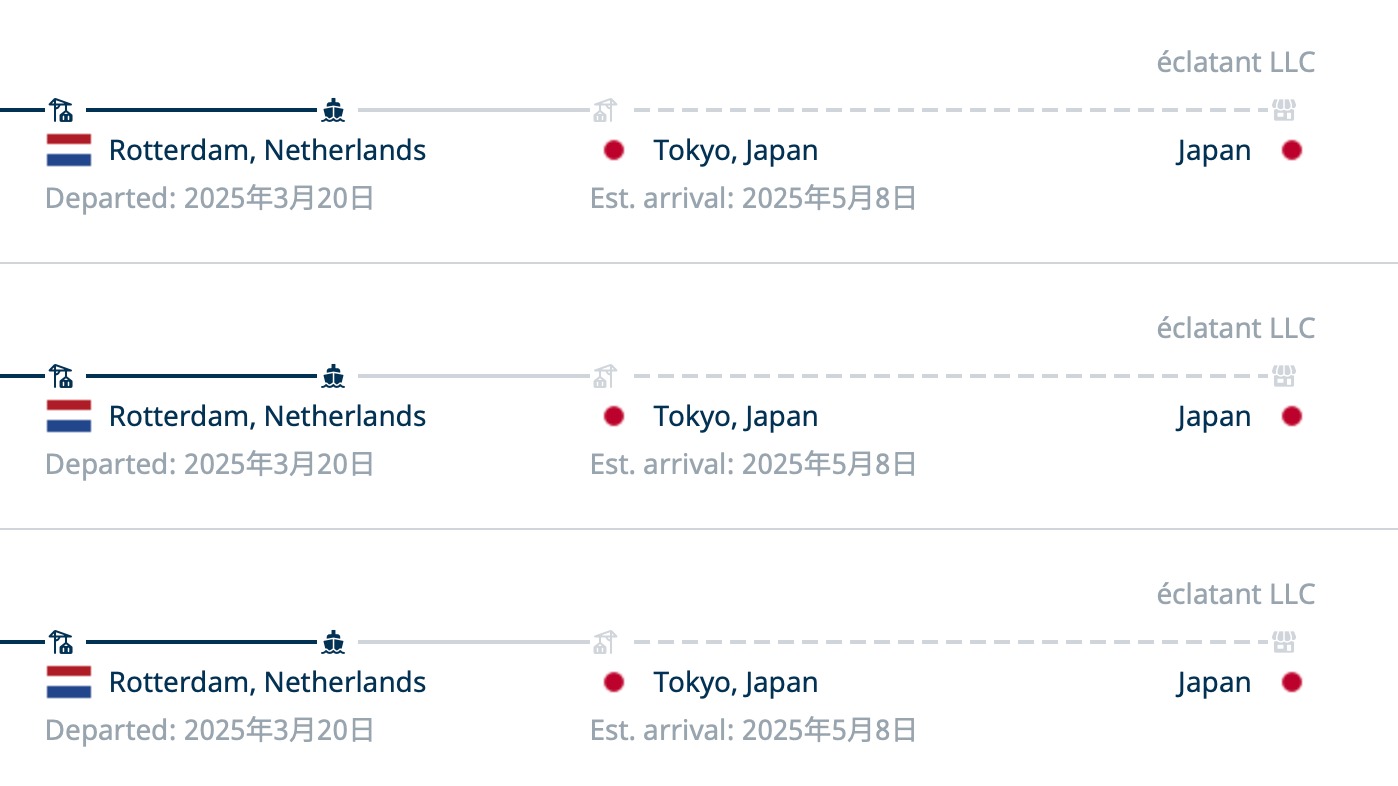Click the gray storefront icon in top shipment

click(1284, 110)
